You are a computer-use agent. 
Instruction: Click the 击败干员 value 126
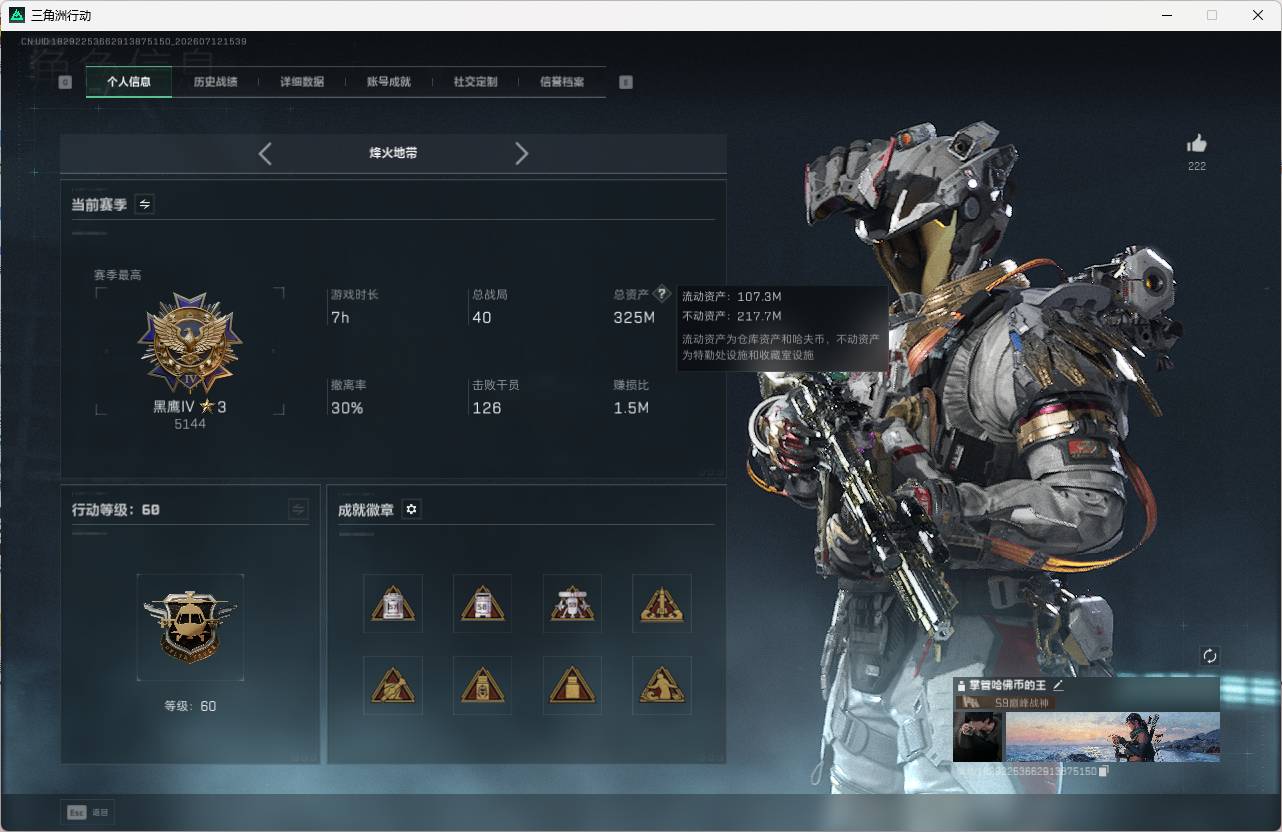(x=487, y=408)
